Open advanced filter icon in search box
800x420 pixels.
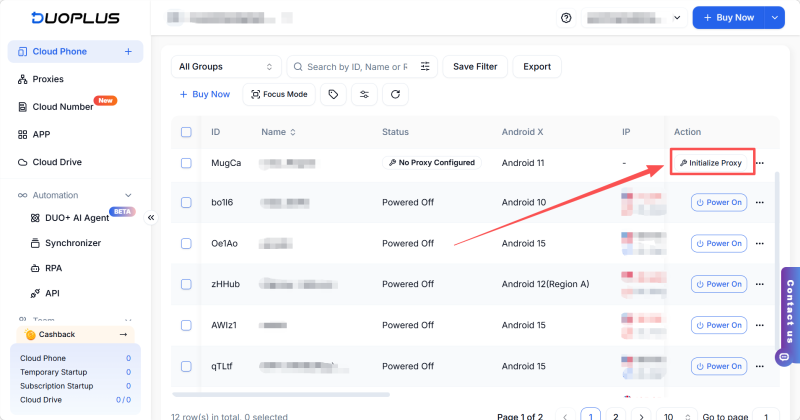click(426, 67)
